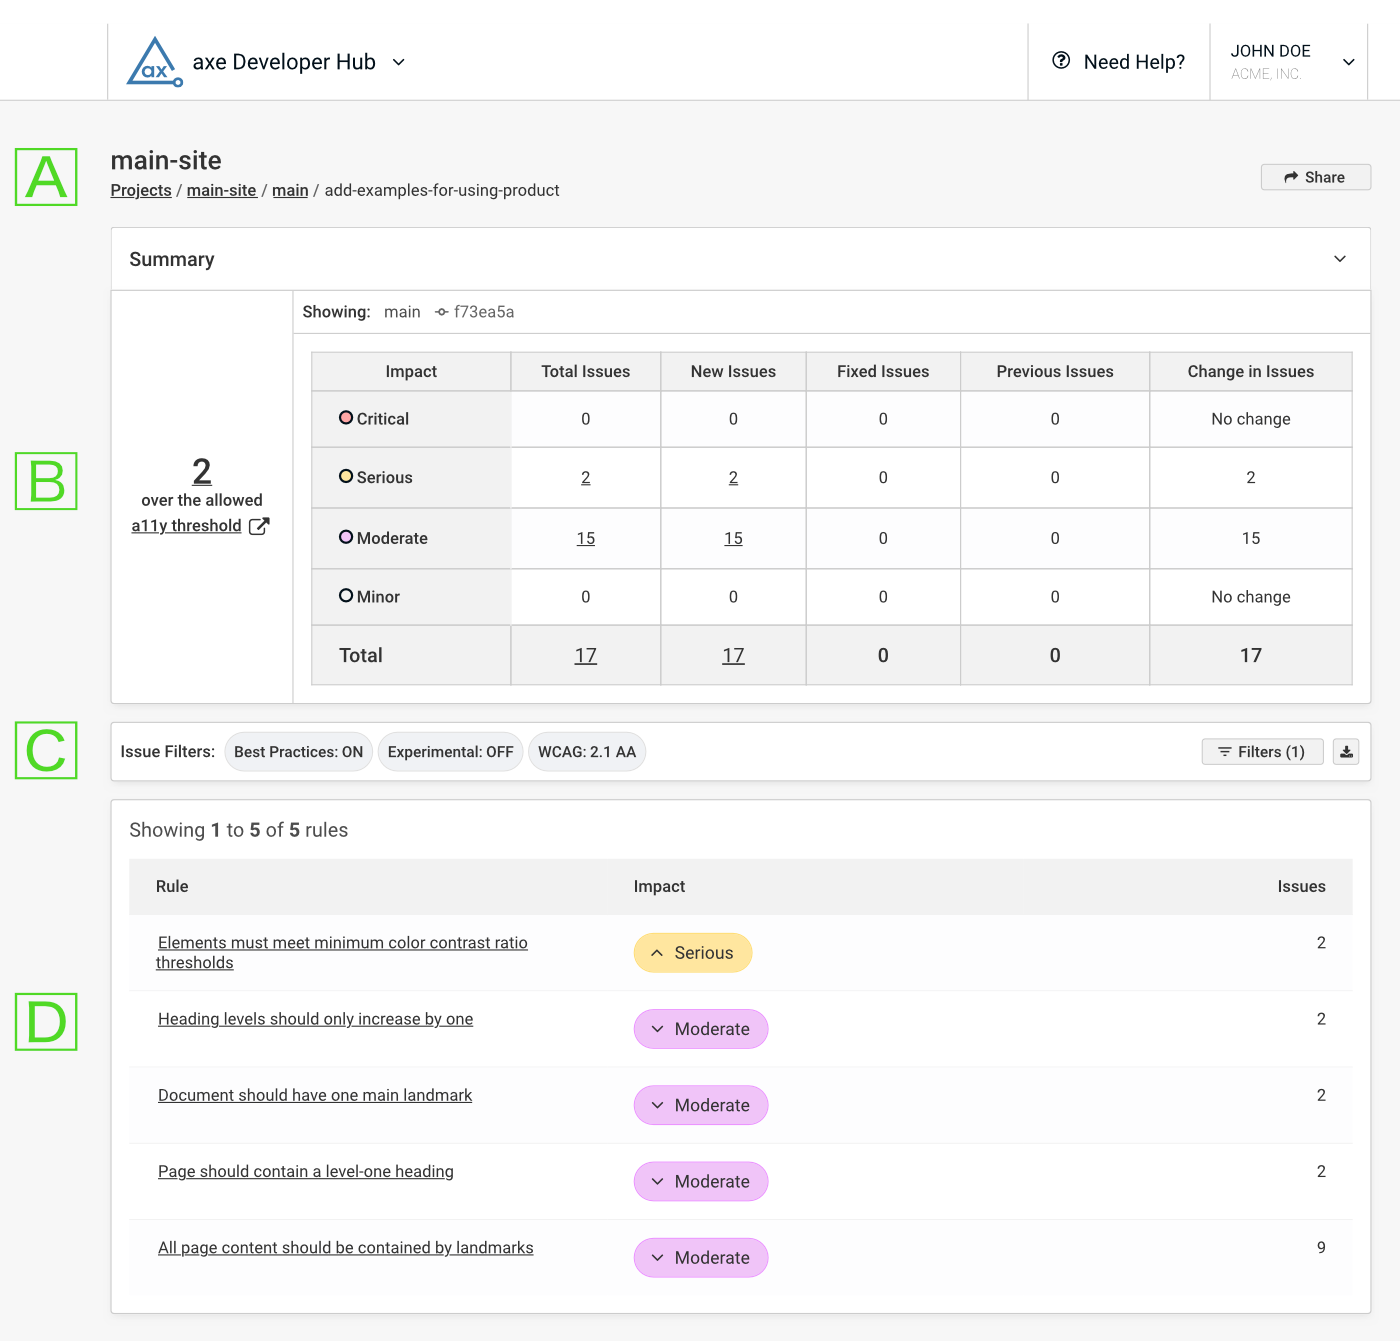Collapse the Summary panel chevron

tap(1340, 258)
